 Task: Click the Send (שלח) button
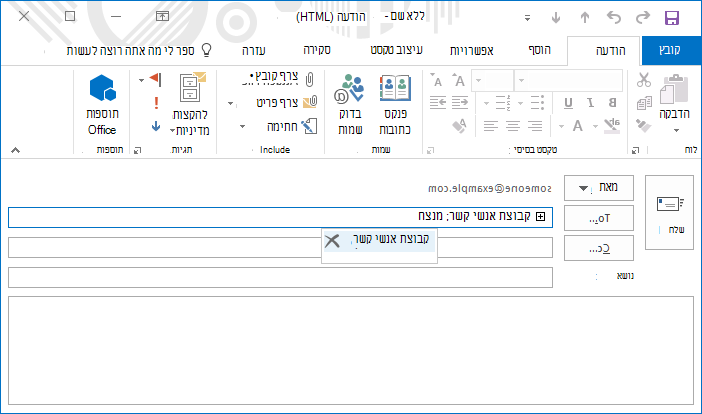(669, 213)
